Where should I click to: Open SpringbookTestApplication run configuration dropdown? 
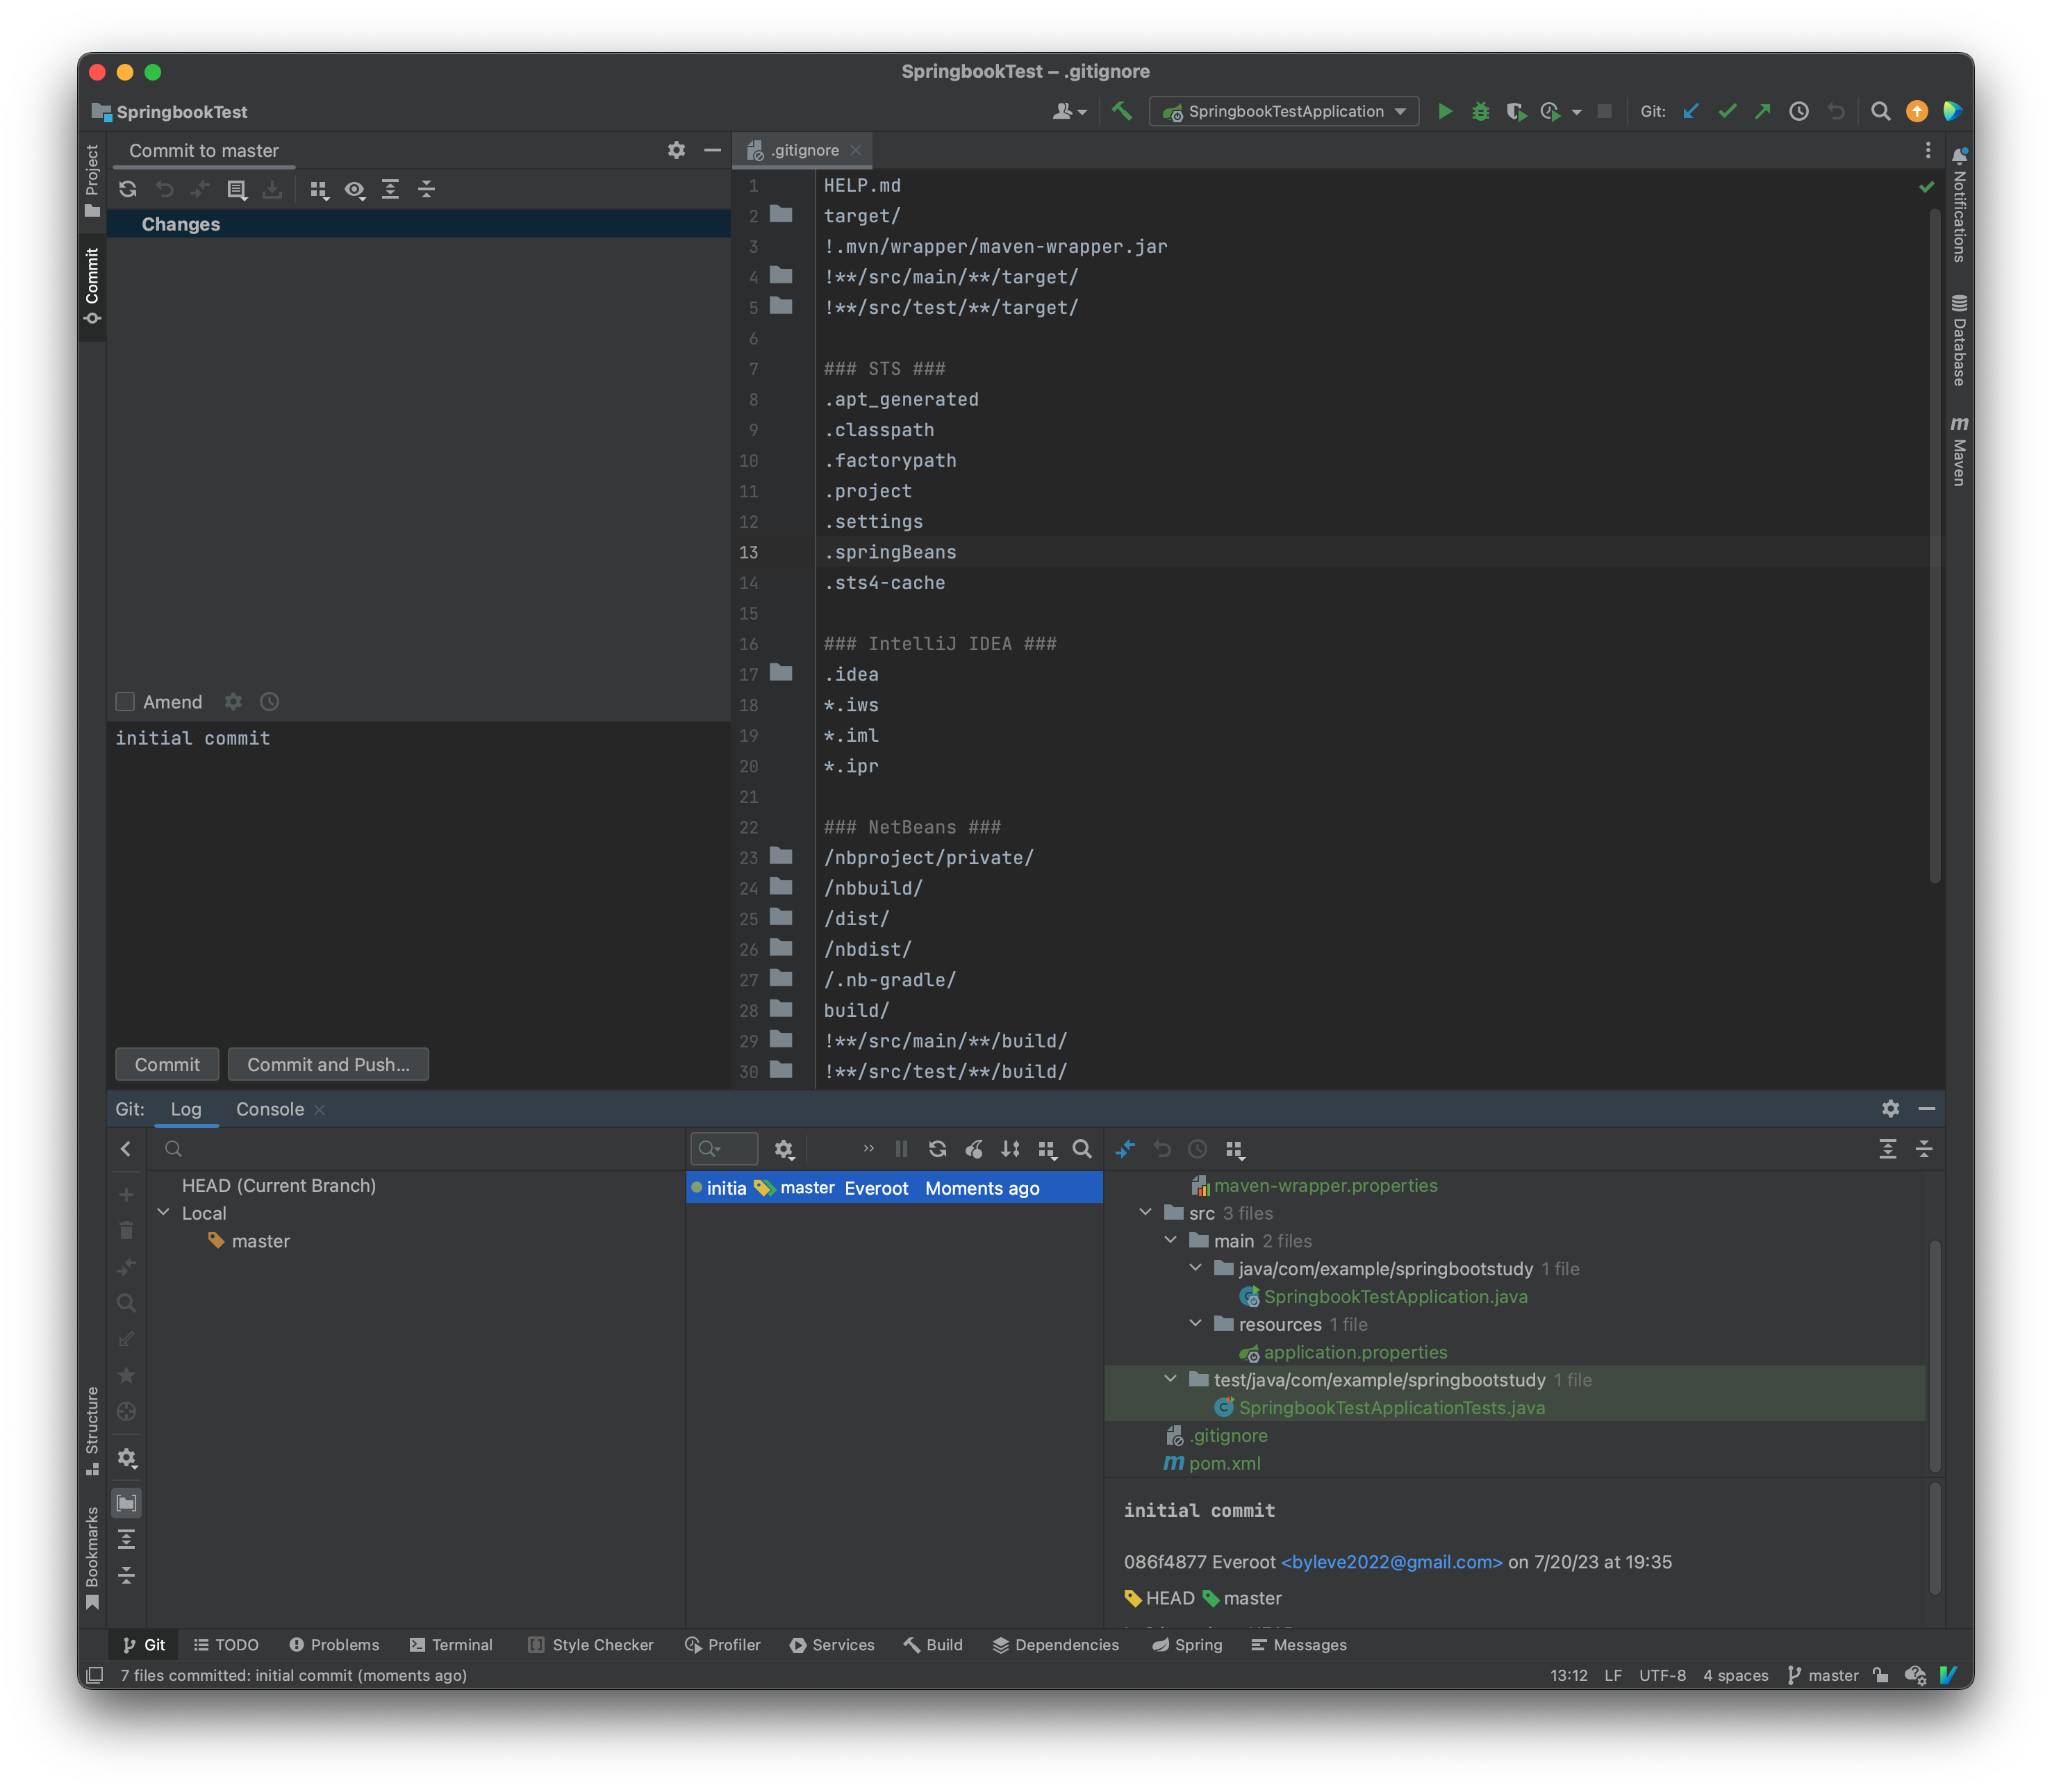[x=1285, y=112]
